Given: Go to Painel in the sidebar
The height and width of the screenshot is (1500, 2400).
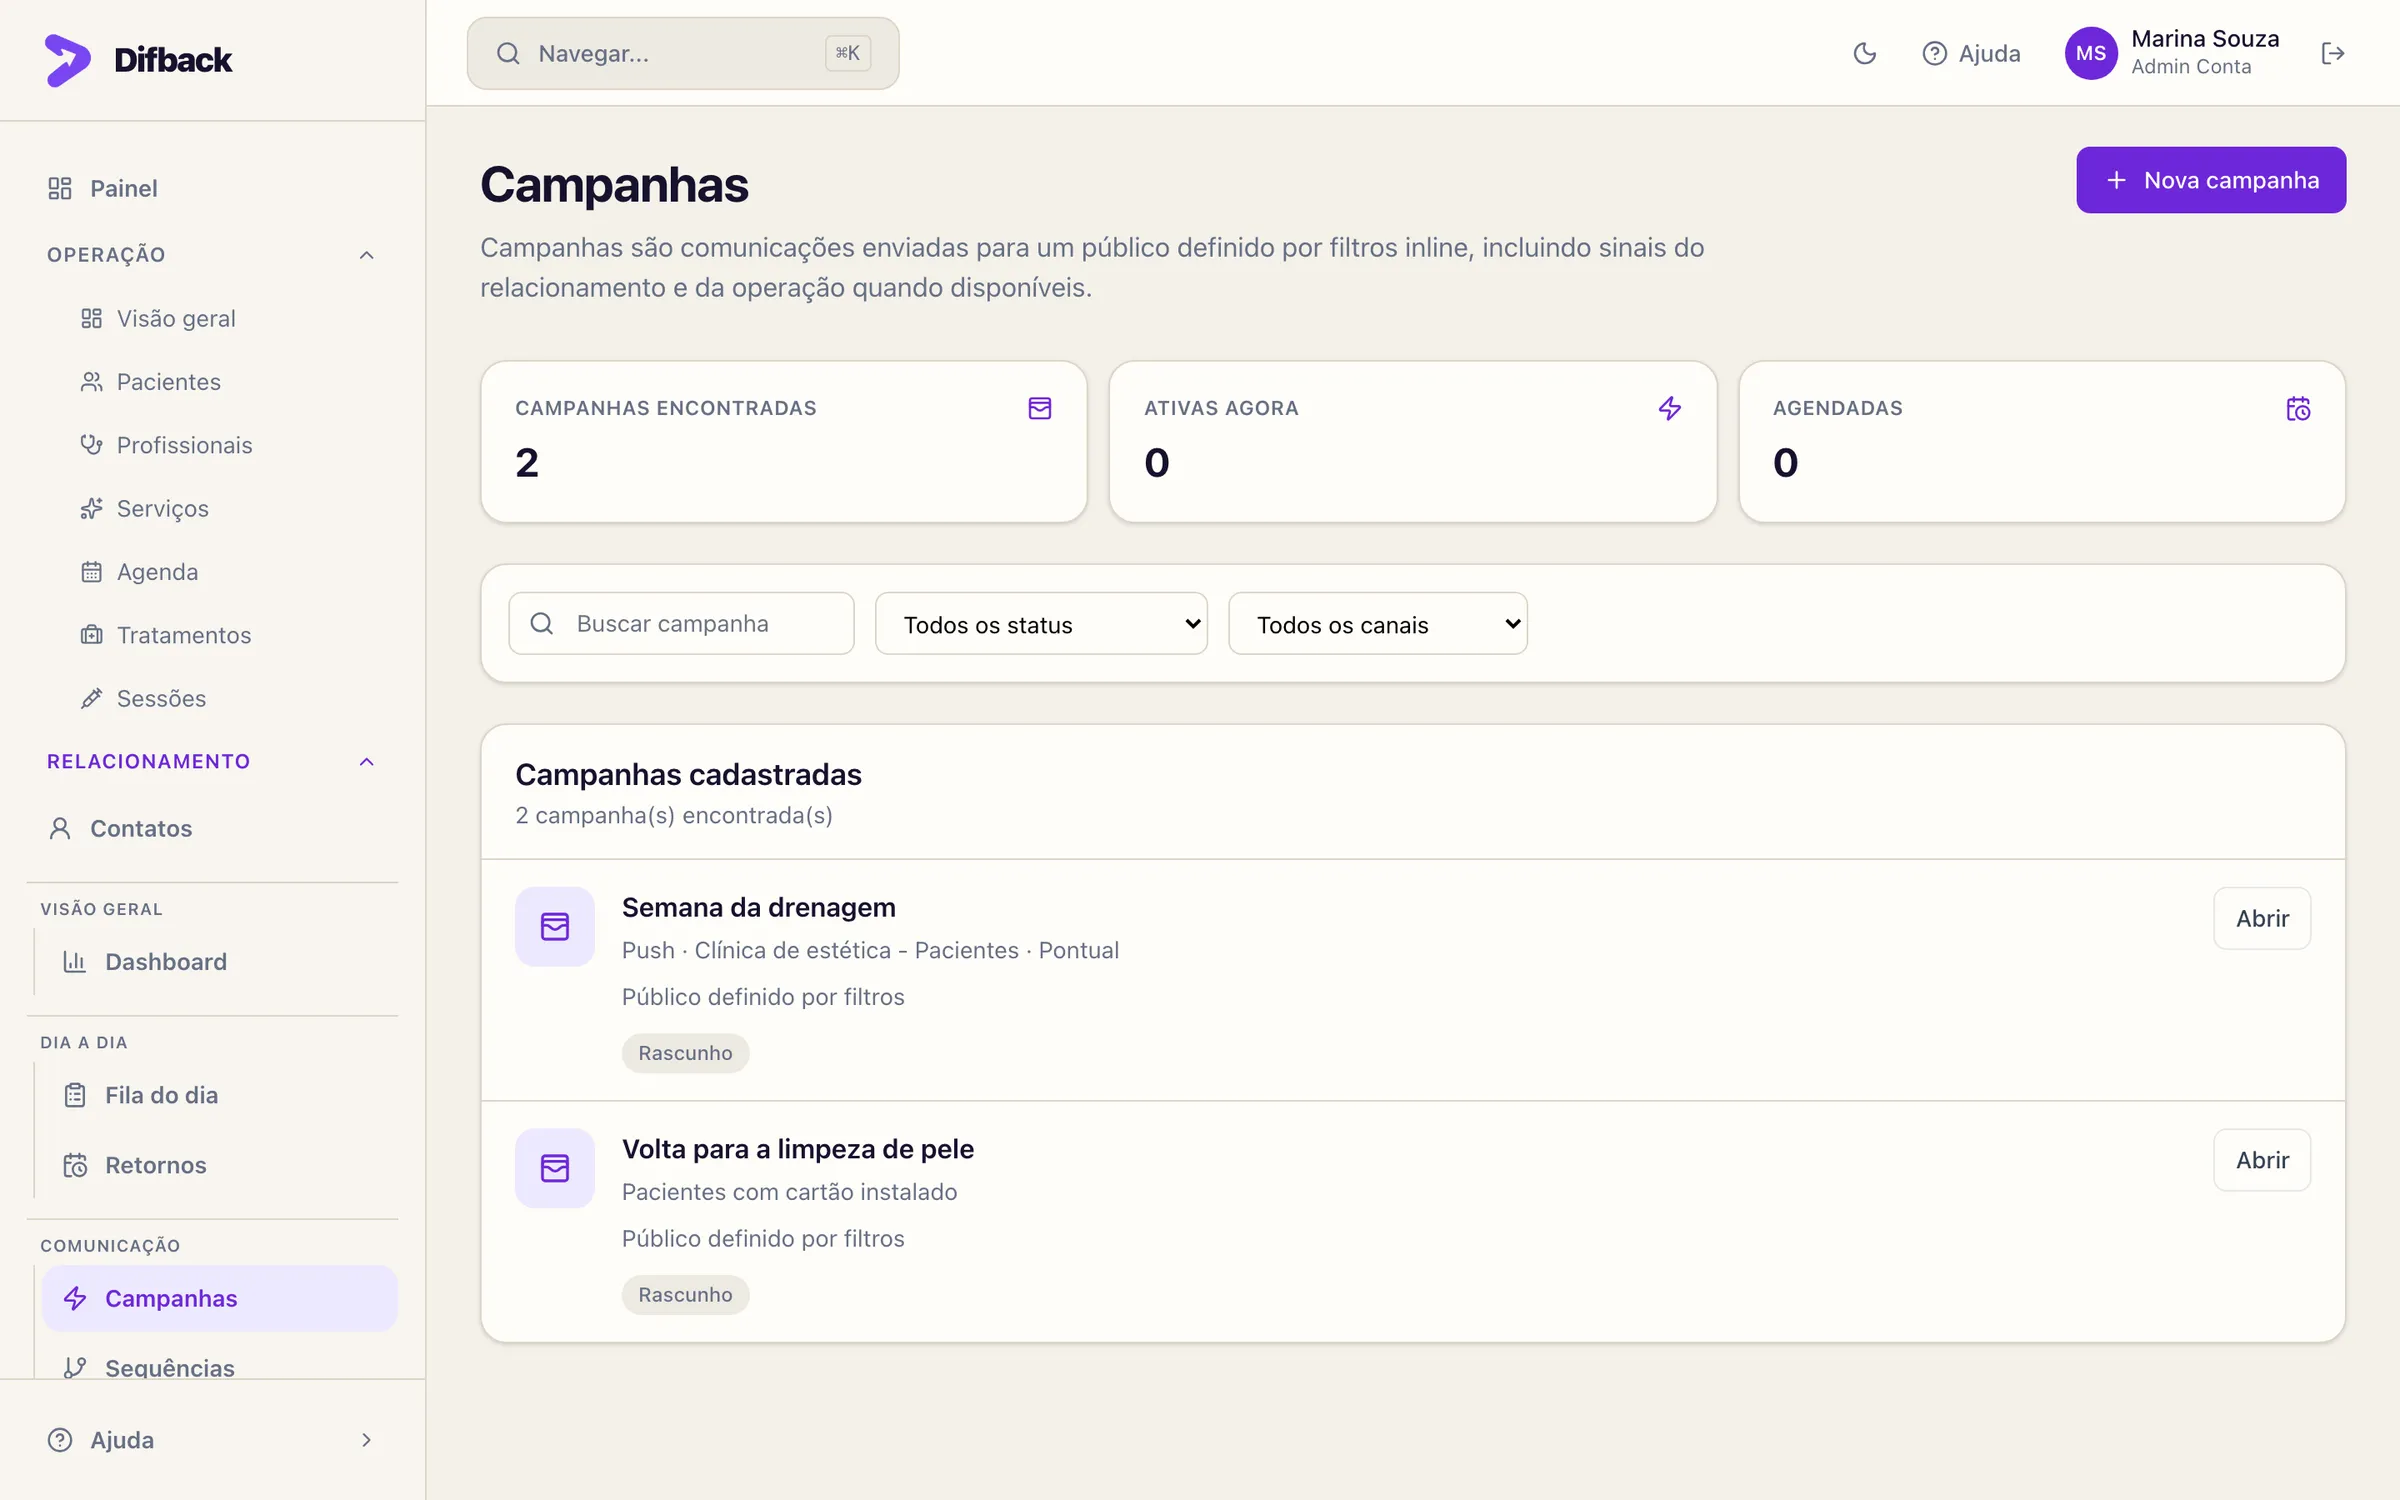Looking at the screenshot, I should point(211,188).
